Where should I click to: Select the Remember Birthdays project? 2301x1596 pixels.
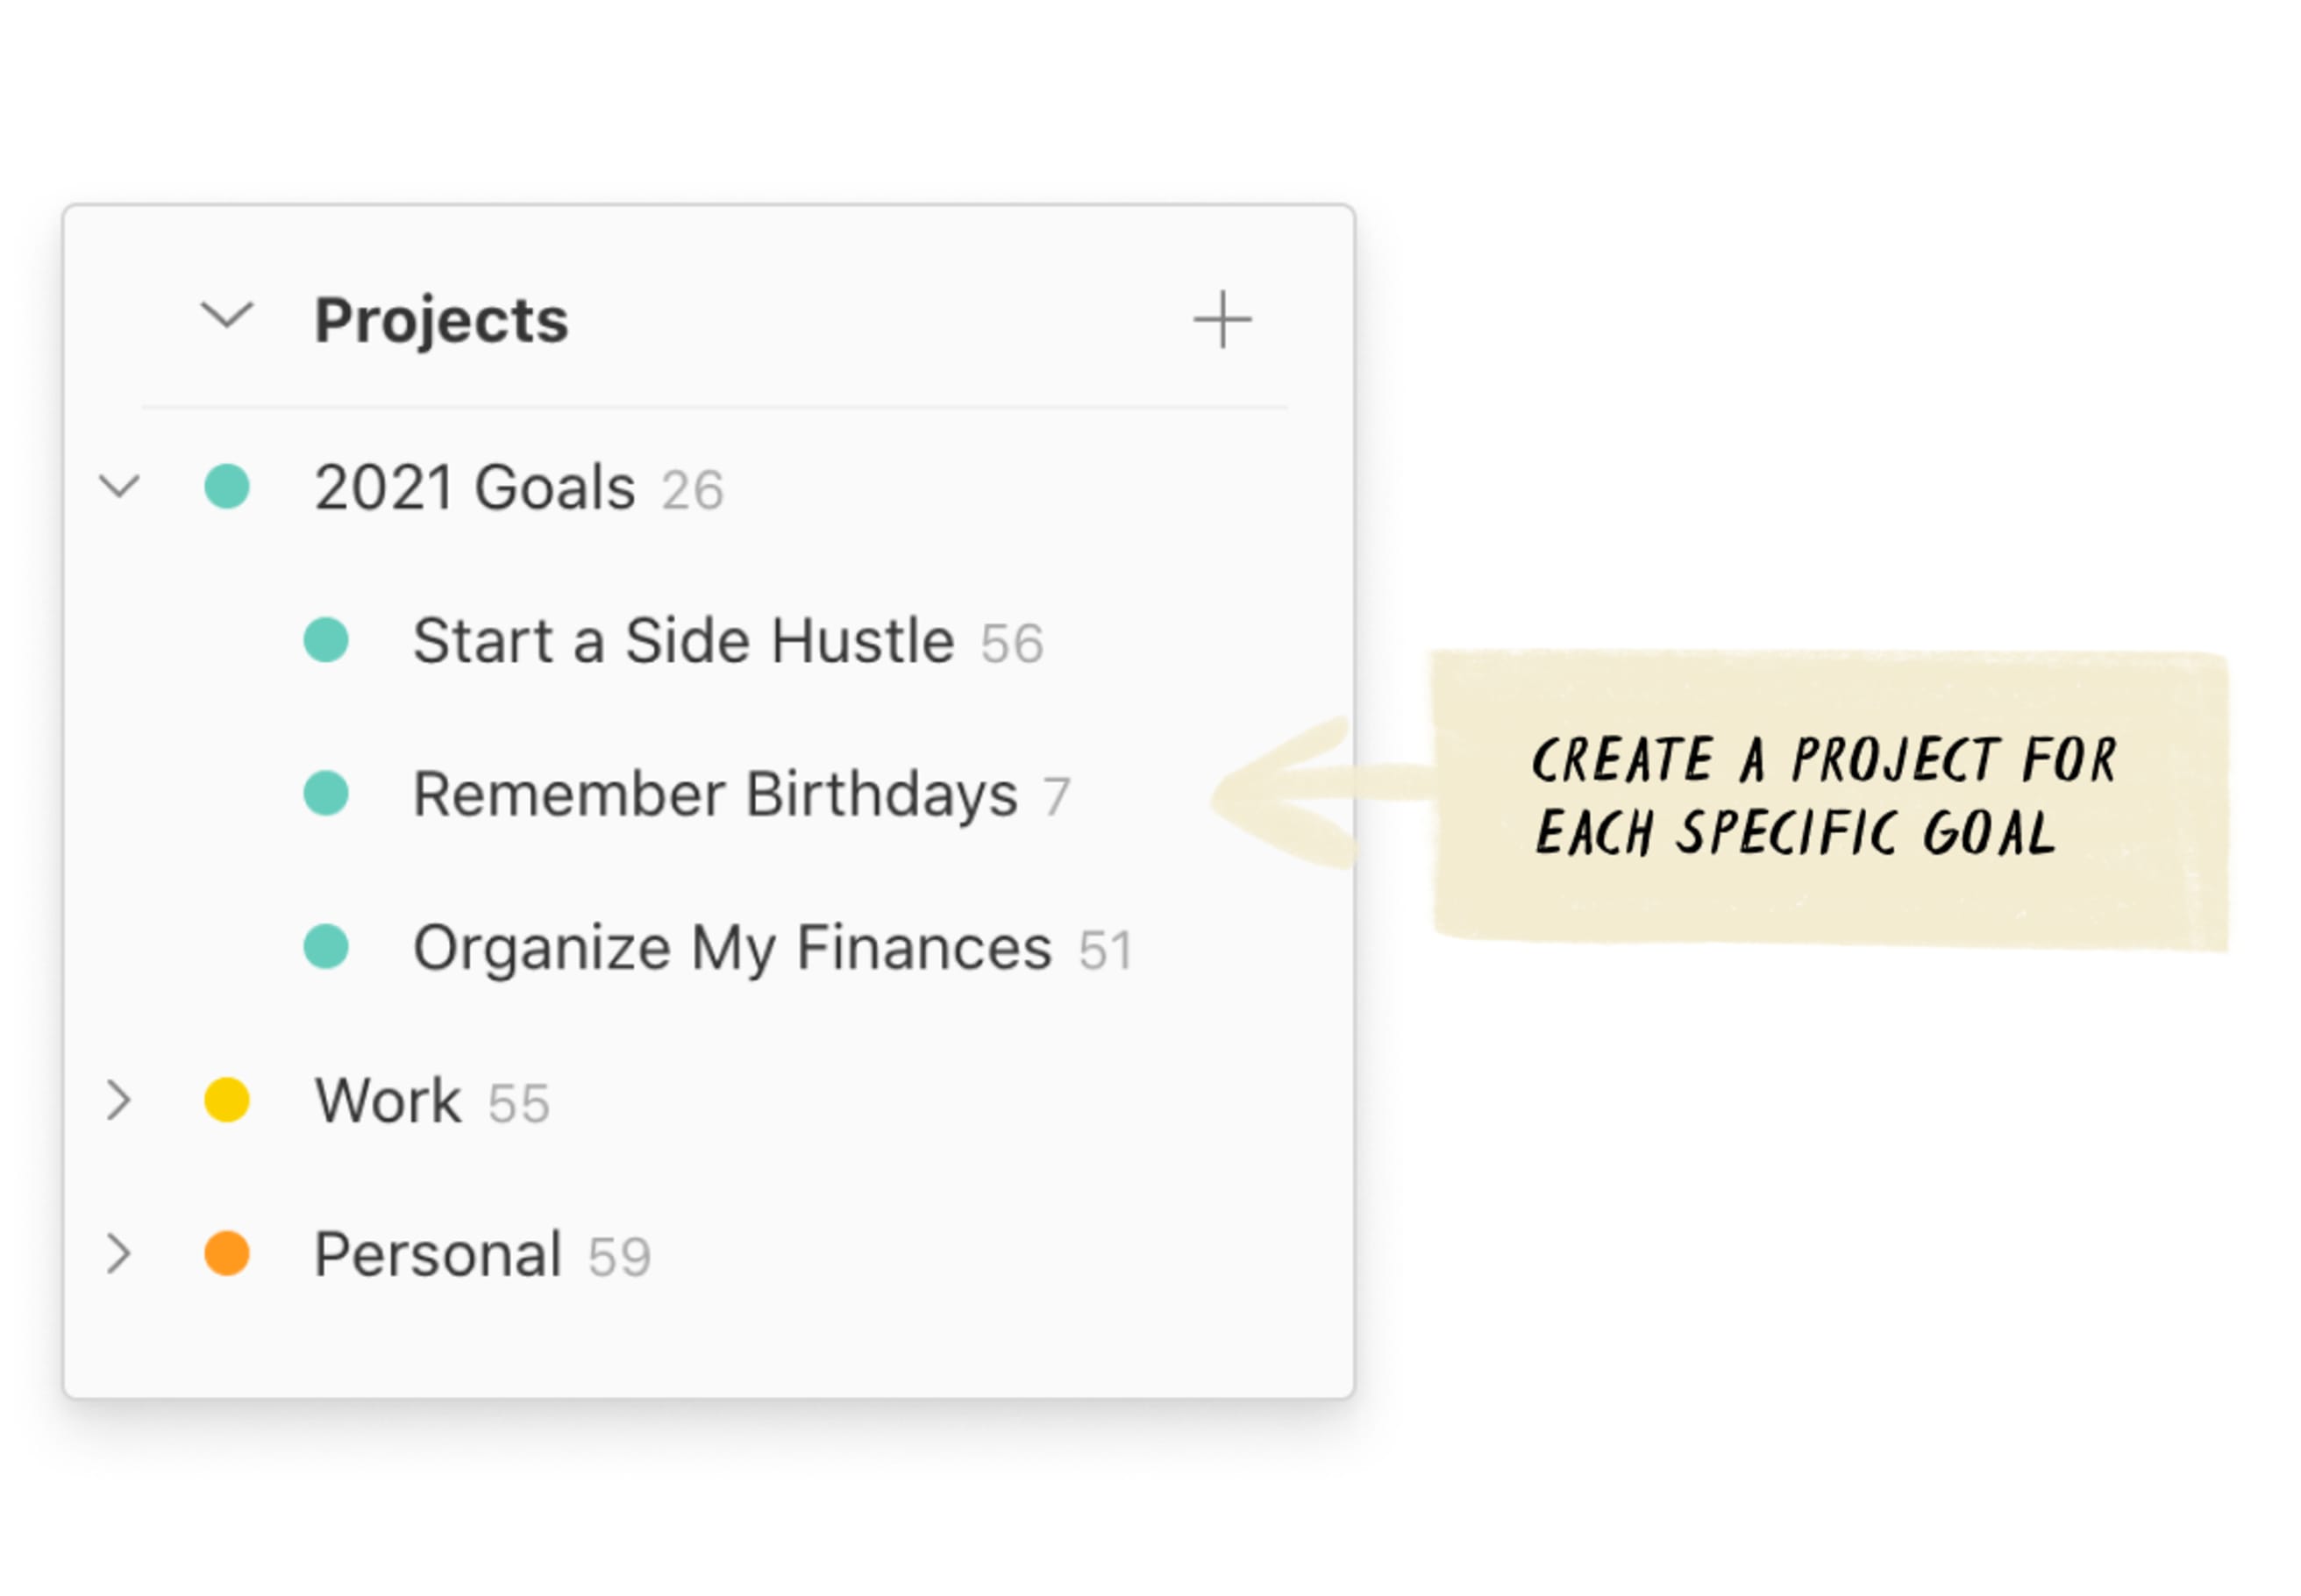pos(713,793)
